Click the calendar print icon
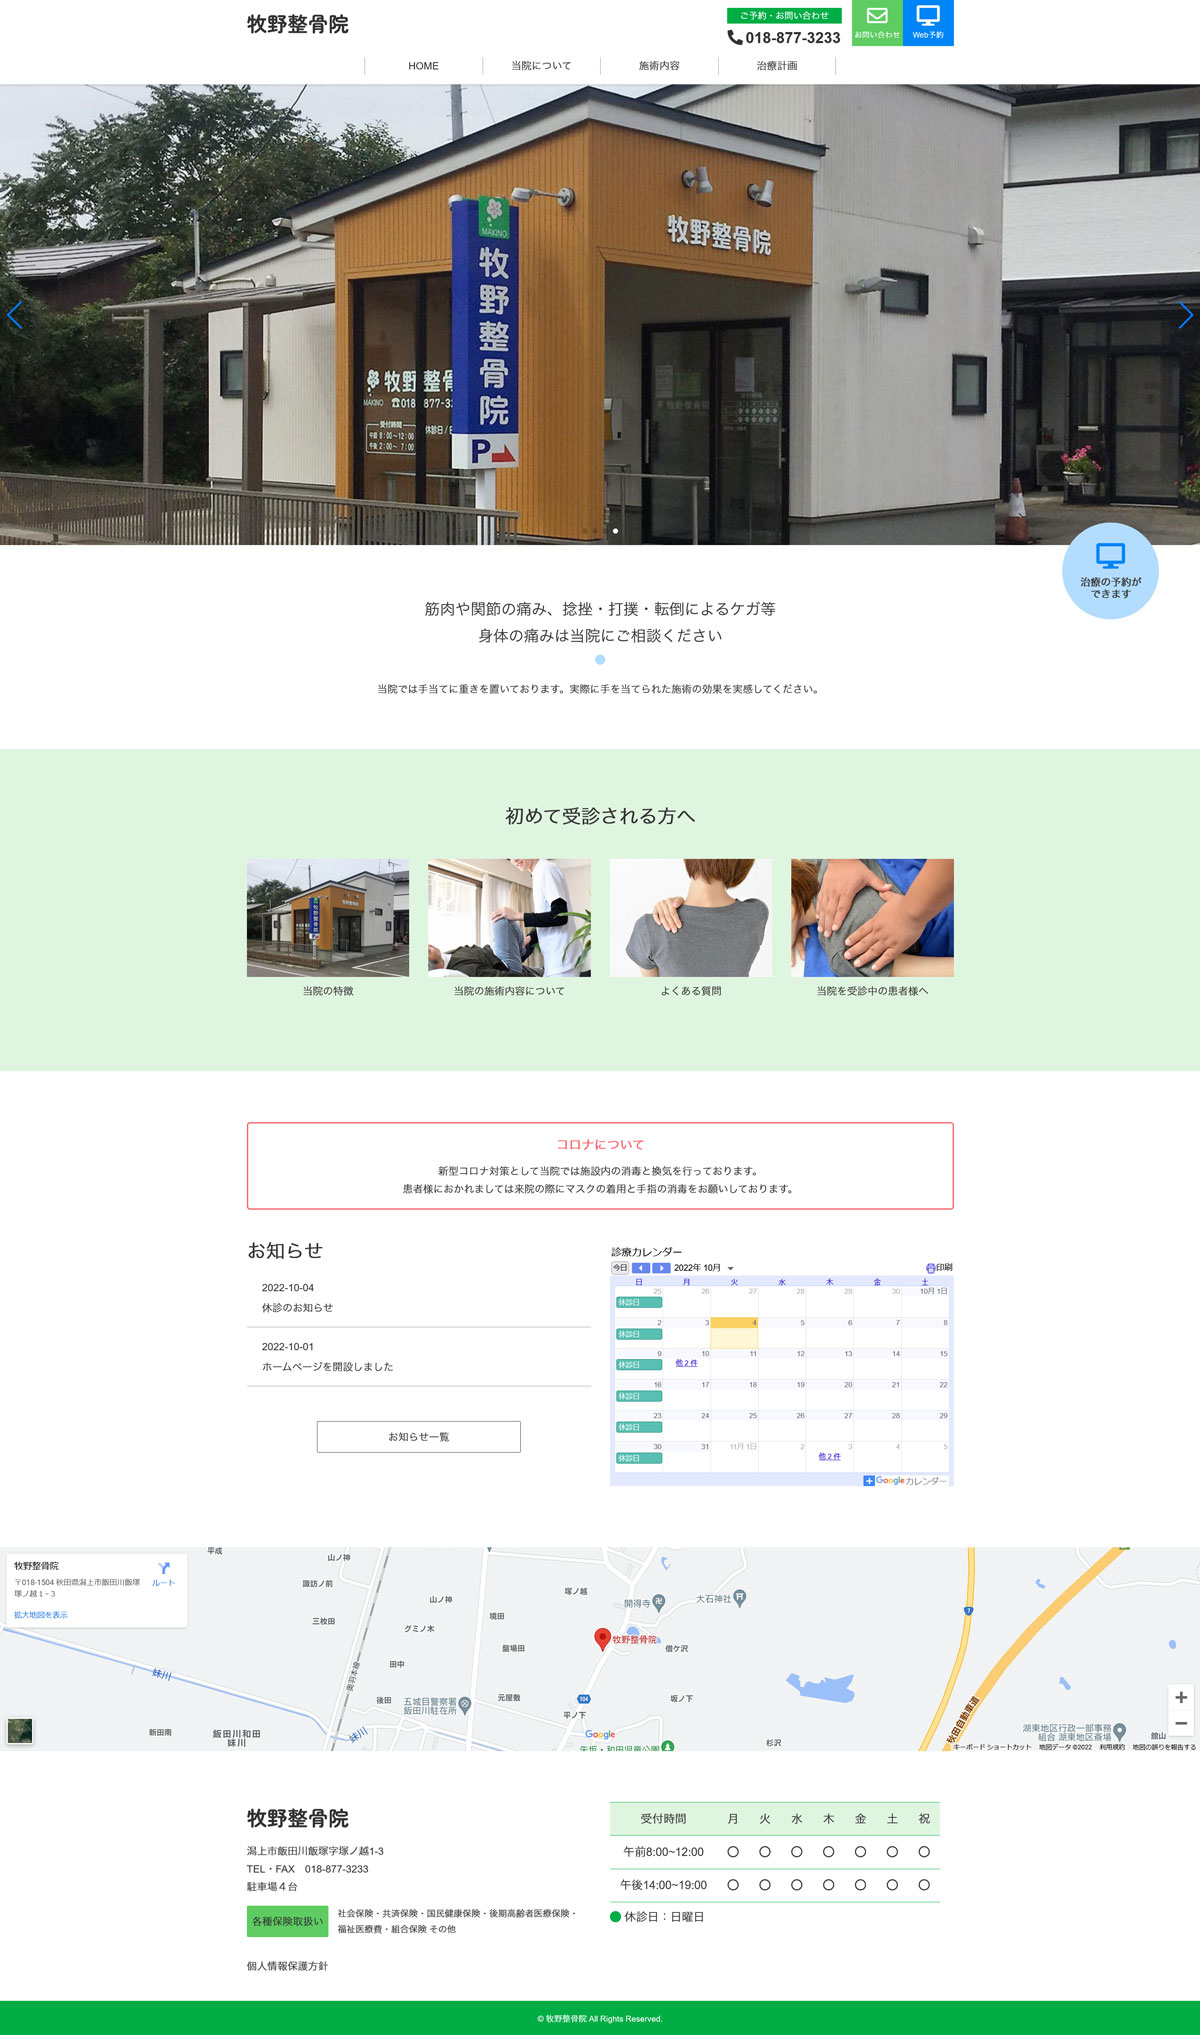Screen dimensions: 1200x2035 click(x=931, y=1268)
